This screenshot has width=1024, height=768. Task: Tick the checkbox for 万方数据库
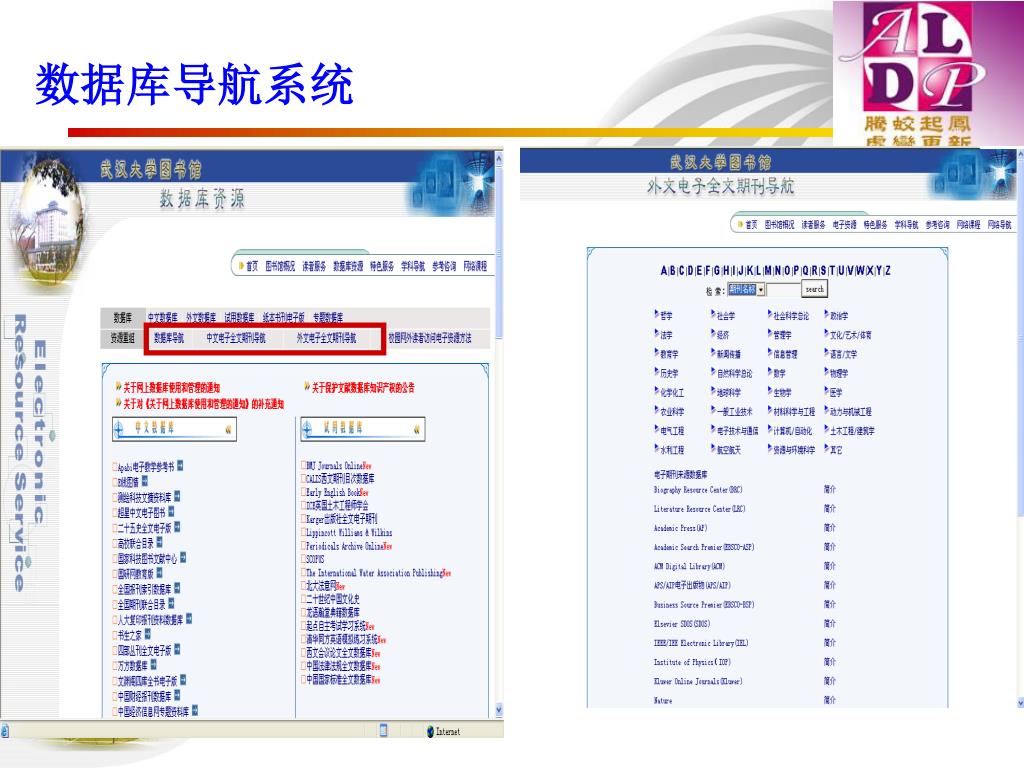[x=114, y=666]
